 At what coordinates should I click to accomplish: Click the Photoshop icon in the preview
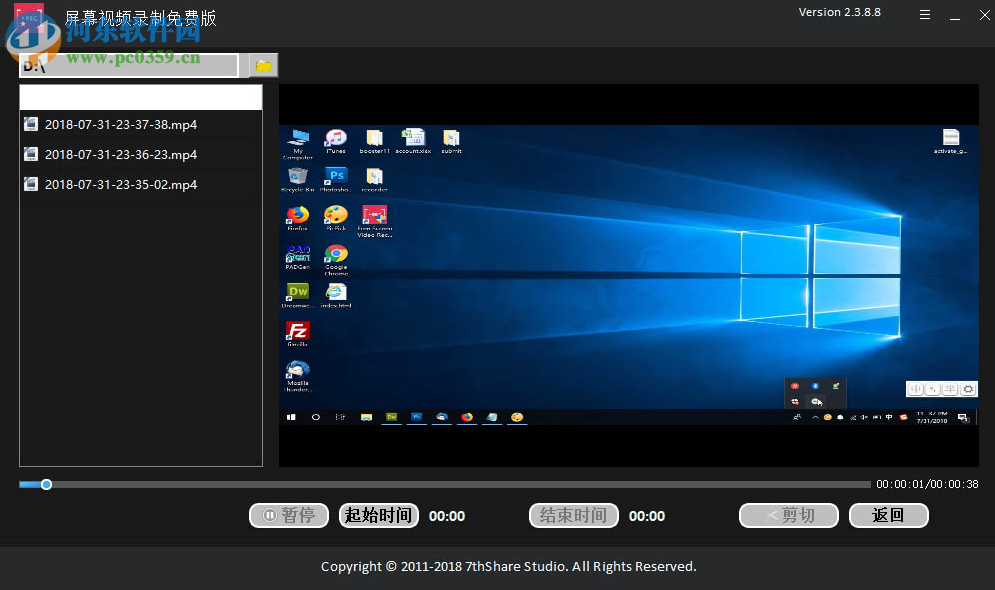[336, 176]
